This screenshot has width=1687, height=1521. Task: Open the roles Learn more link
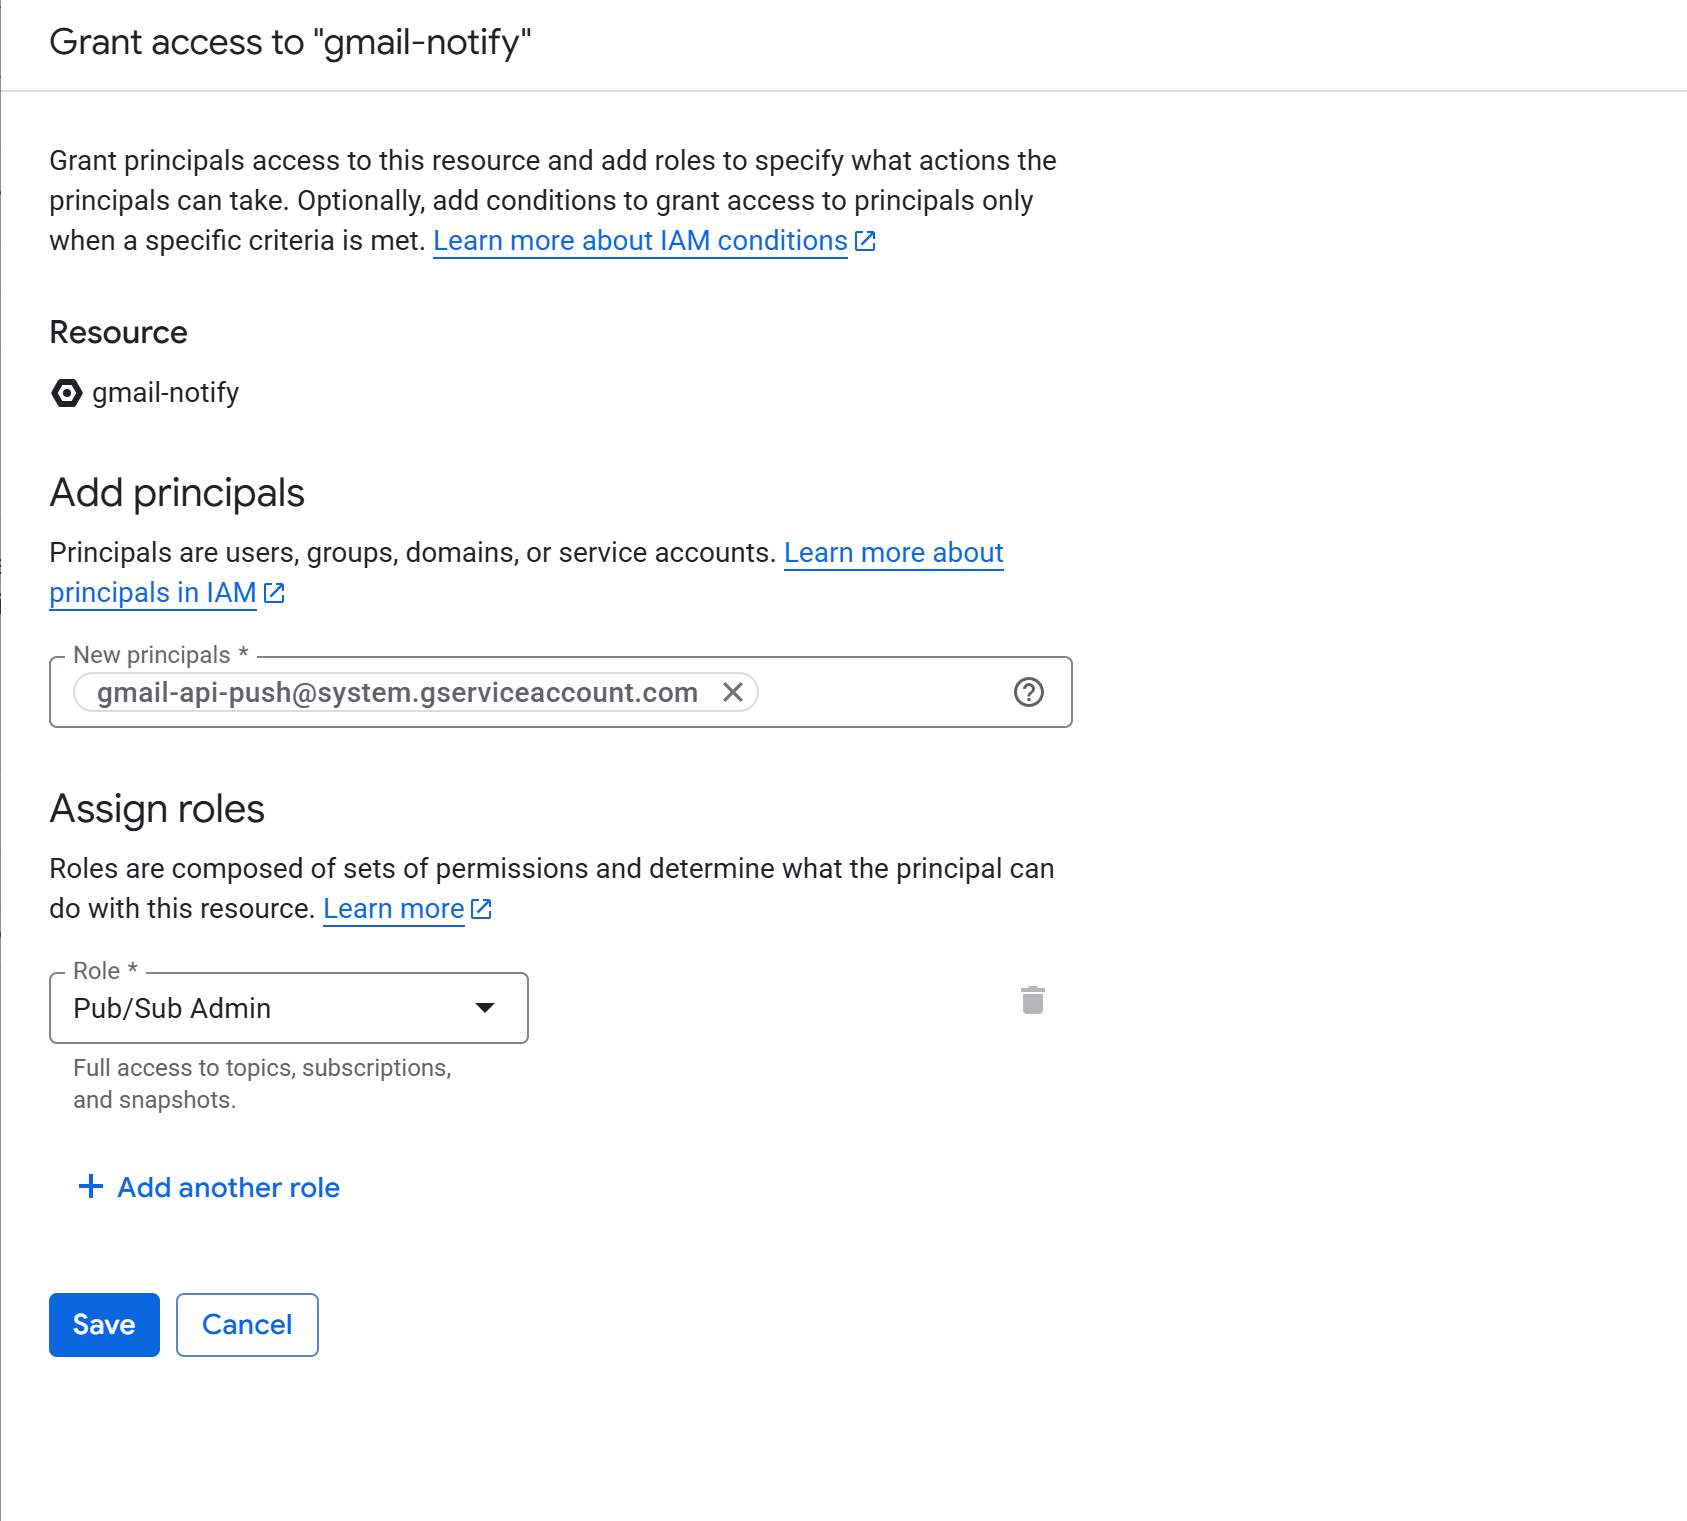(393, 909)
